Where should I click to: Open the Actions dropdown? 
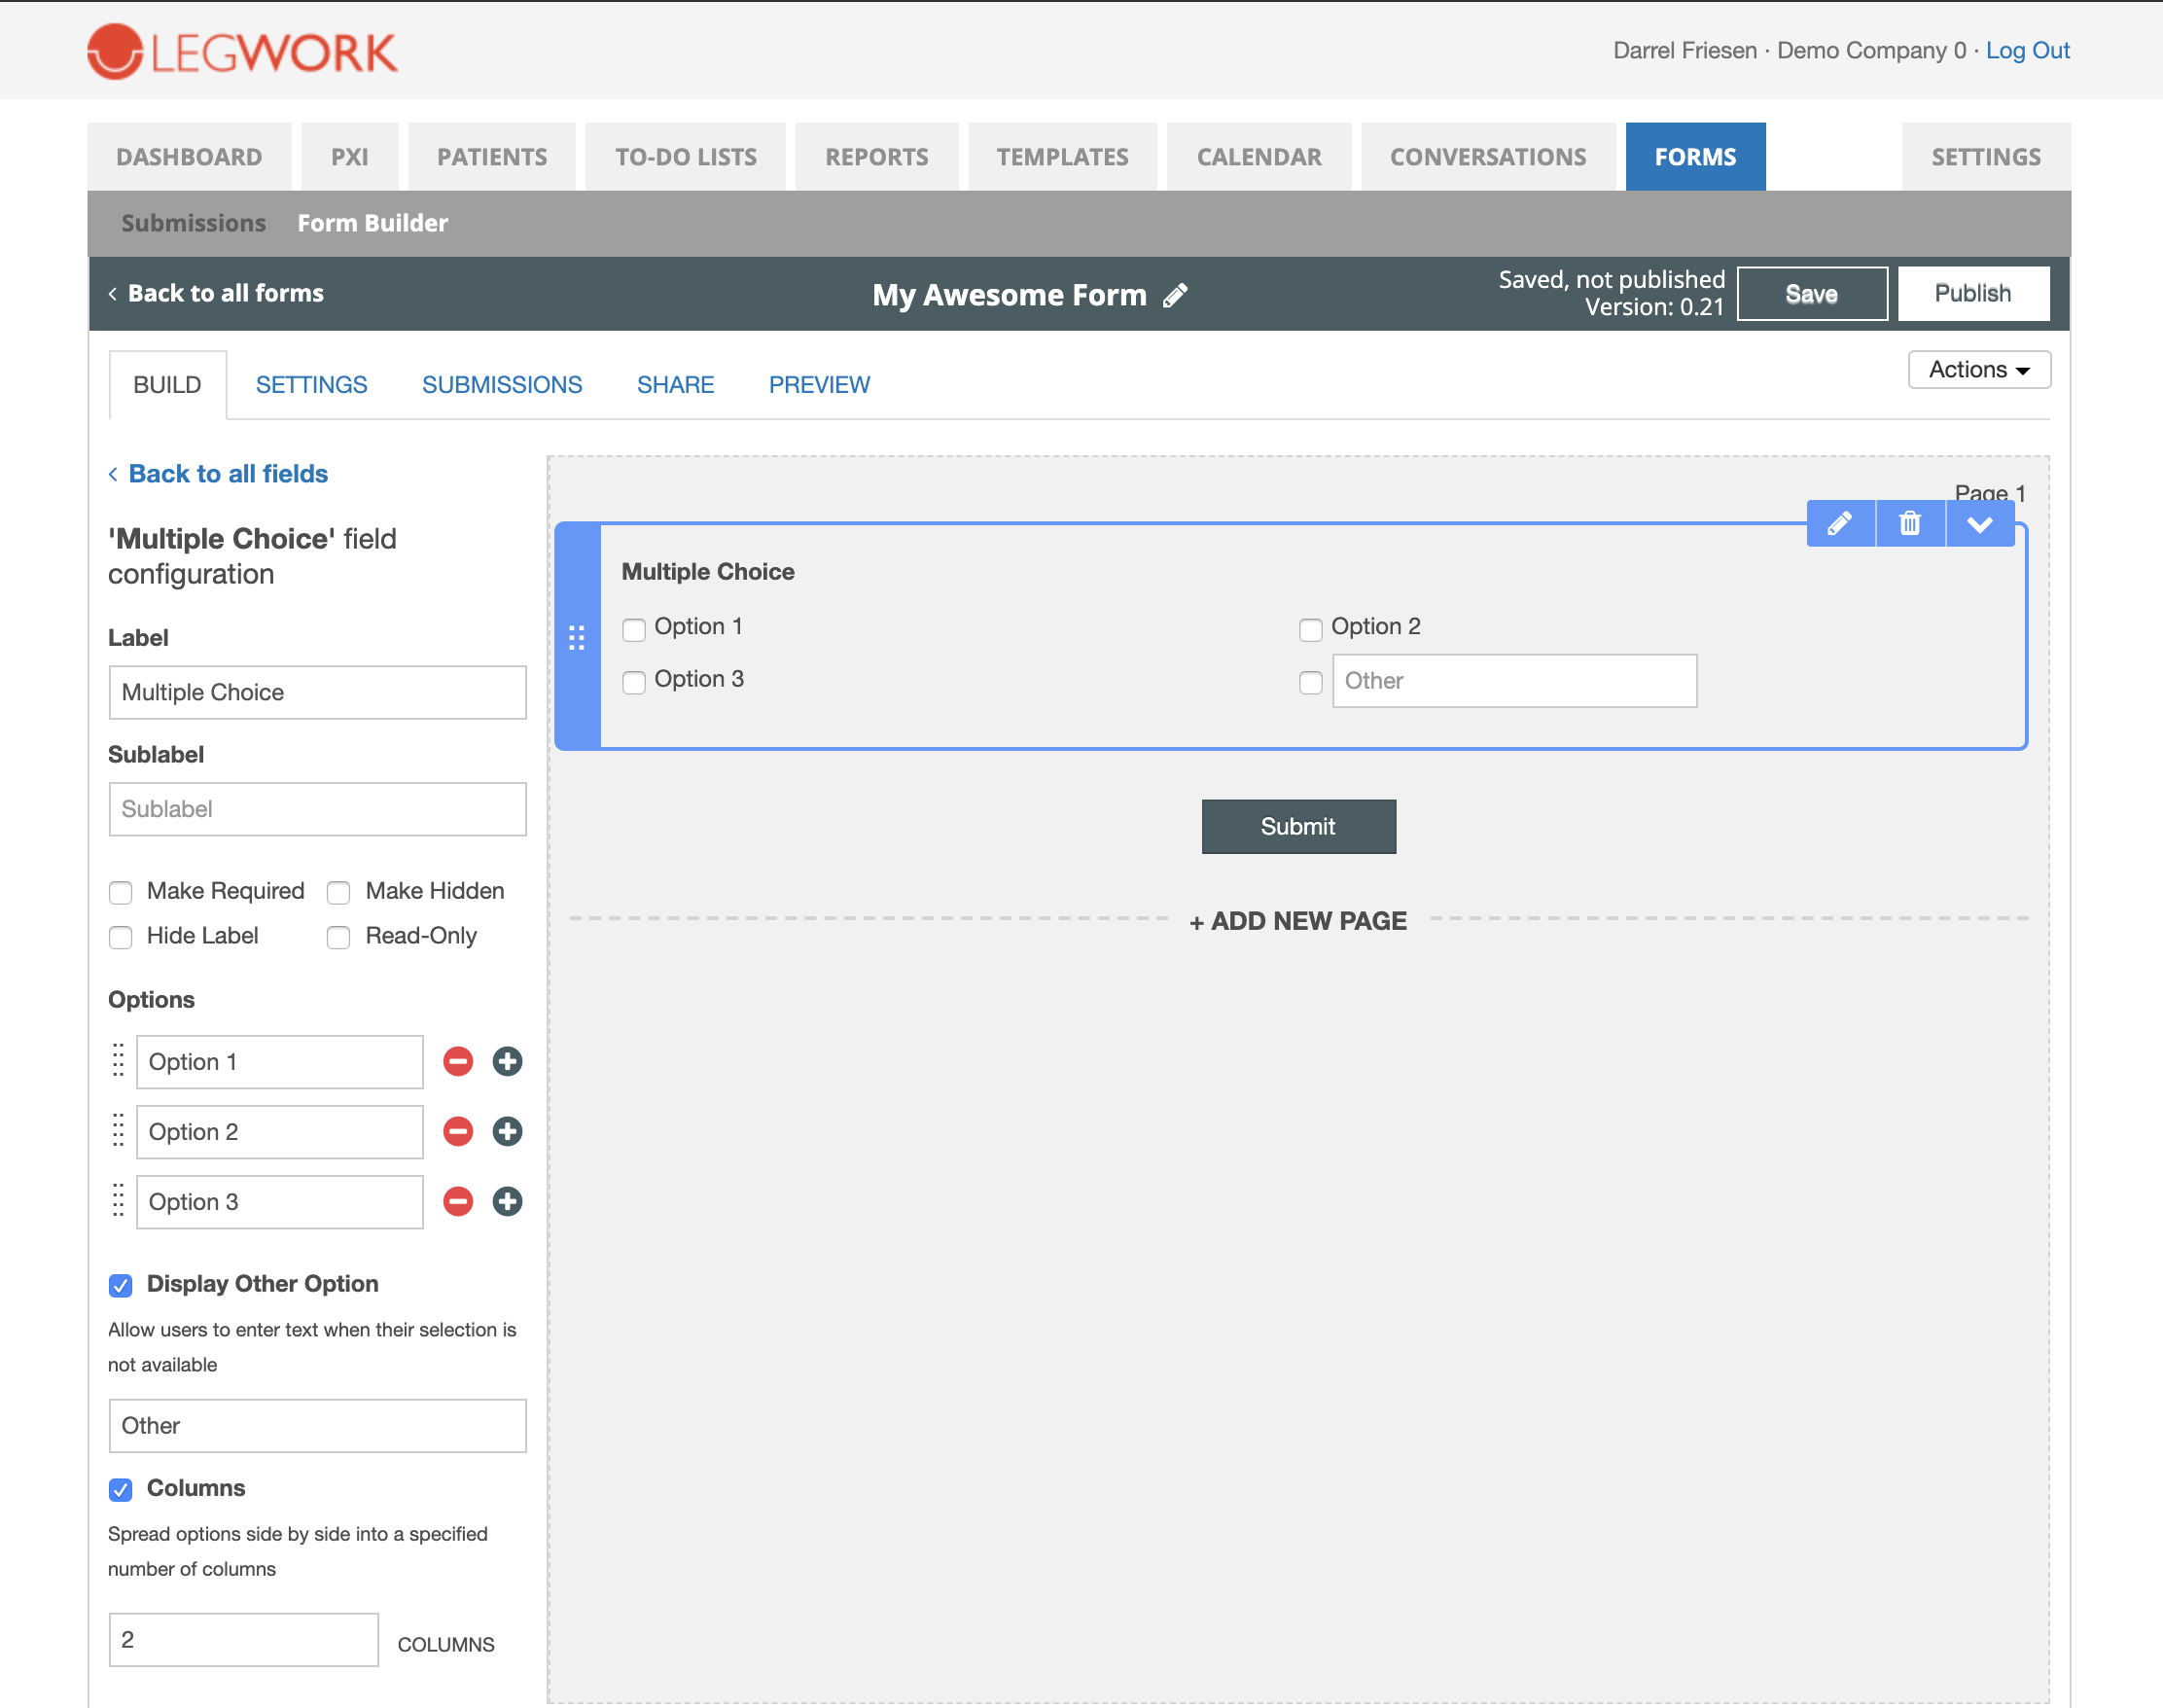click(x=1979, y=369)
